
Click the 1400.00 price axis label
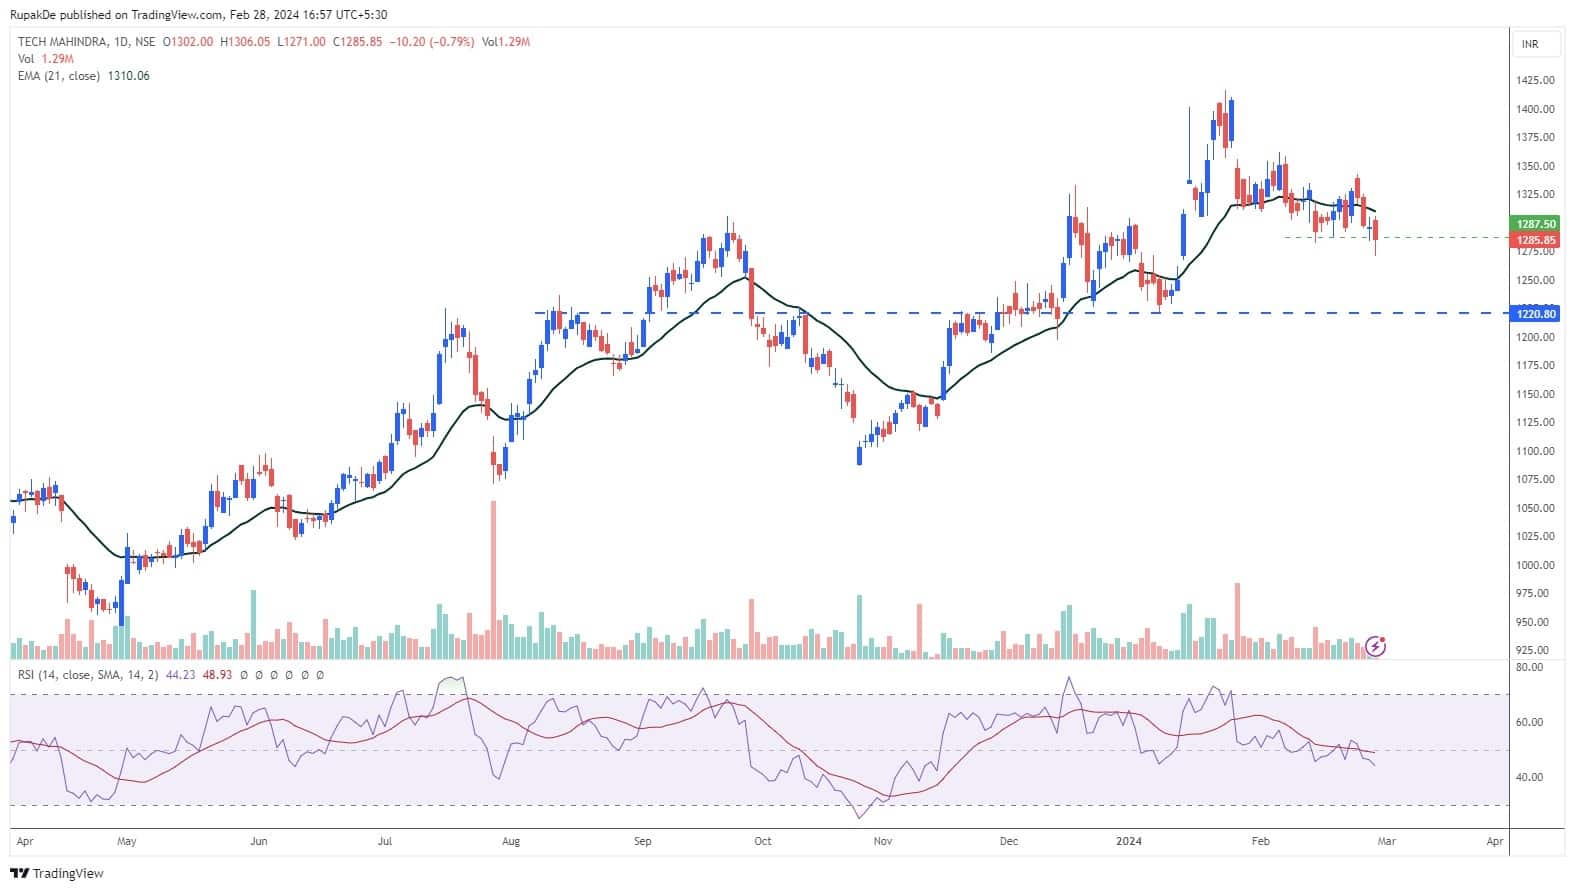click(x=1535, y=109)
